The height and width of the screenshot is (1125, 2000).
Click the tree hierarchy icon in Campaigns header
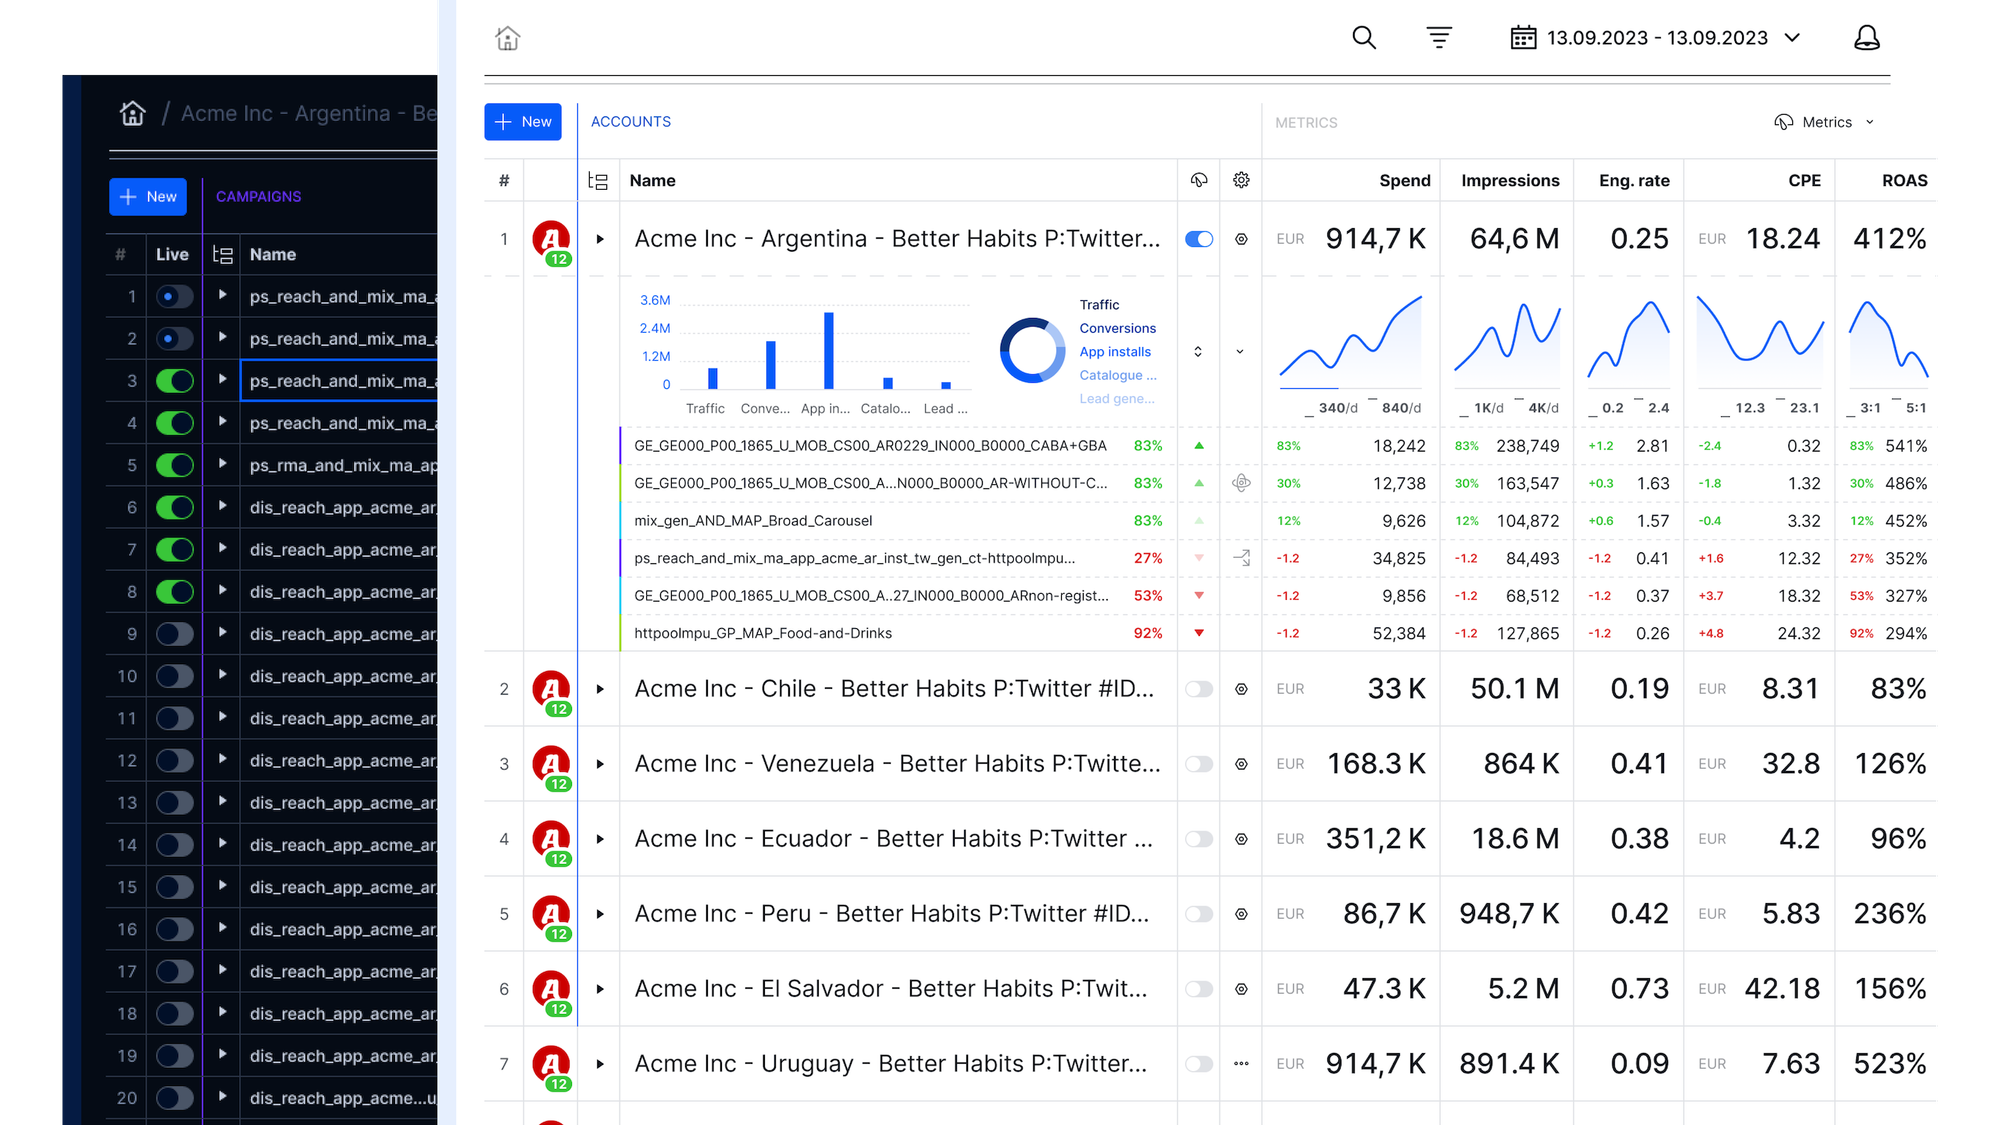point(223,255)
